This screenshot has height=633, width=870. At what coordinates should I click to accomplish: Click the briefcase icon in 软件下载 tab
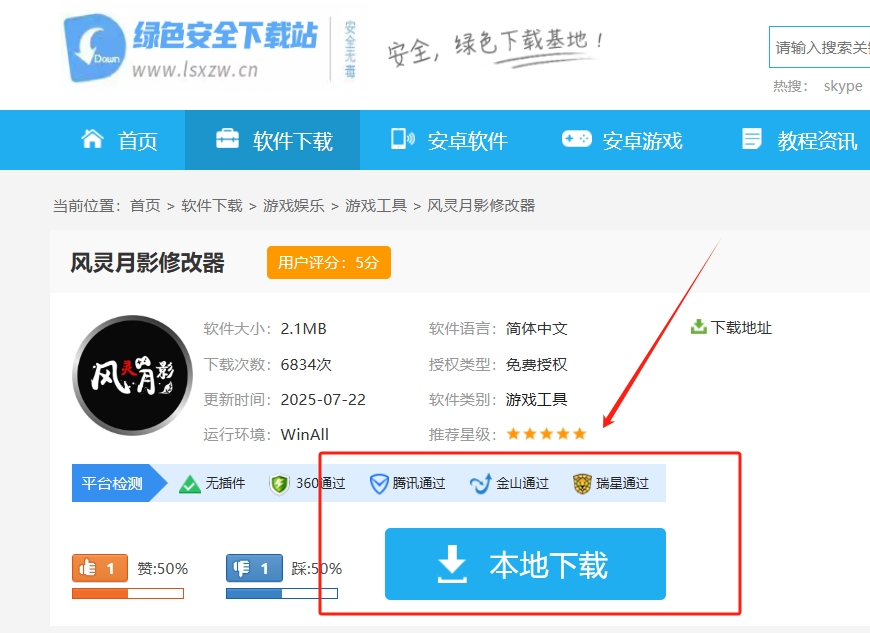coord(227,139)
